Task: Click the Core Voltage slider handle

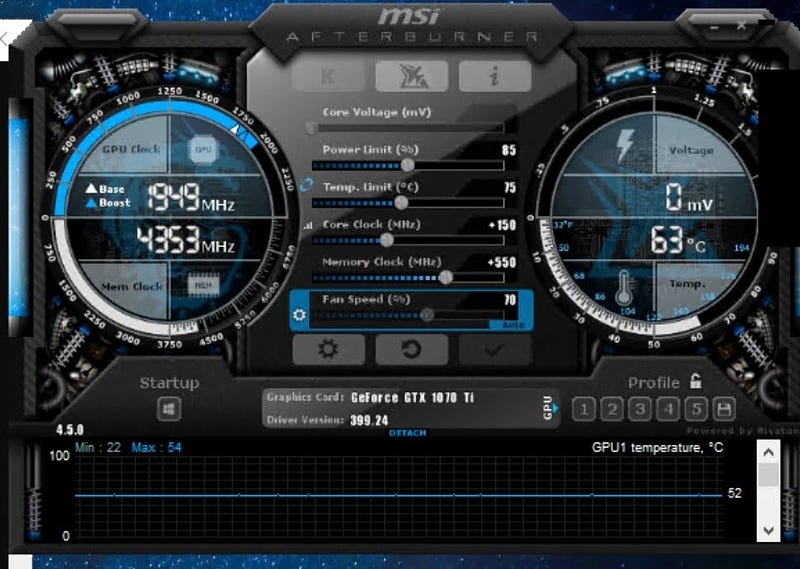Action: pyautogui.click(x=310, y=128)
